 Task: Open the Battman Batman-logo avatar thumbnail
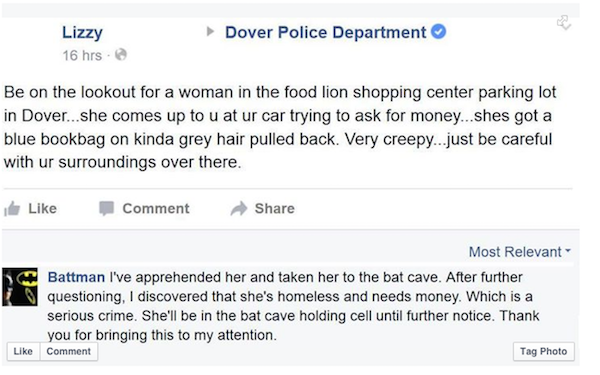click(x=20, y=287)
